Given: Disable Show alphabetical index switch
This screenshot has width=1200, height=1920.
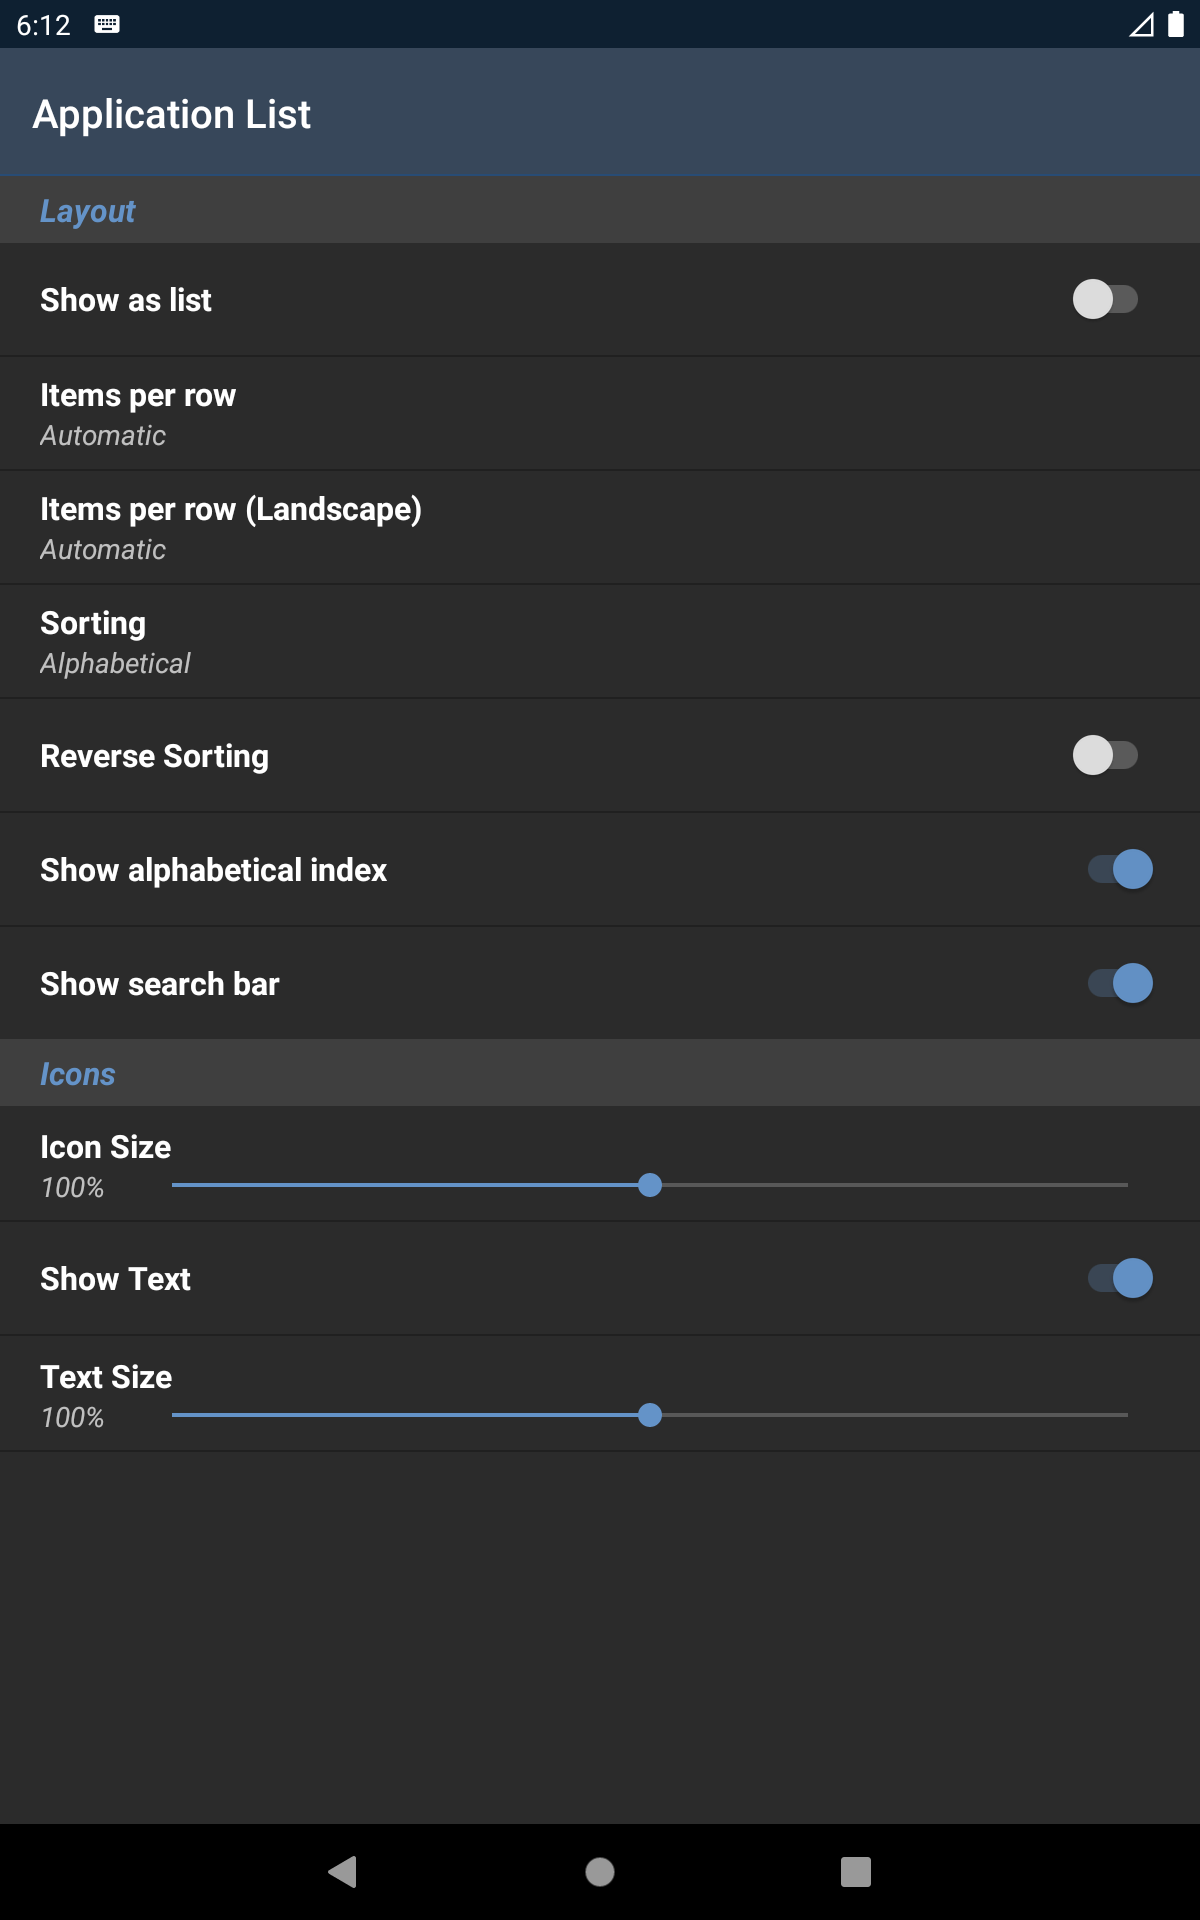Looking at the screenshot, I should [1120, 869].
